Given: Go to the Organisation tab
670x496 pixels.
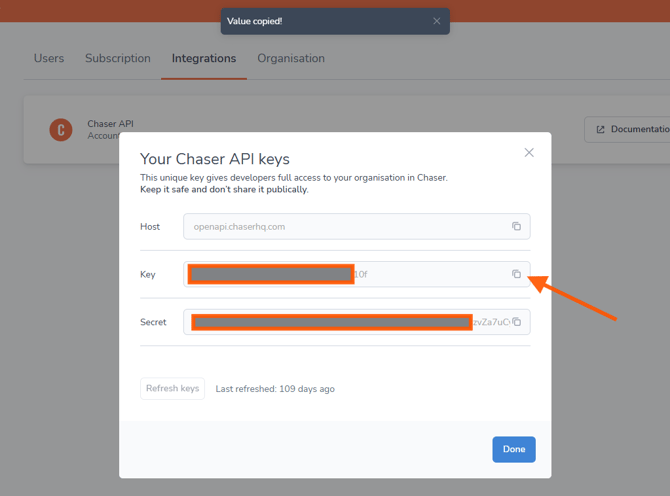Looking at the screenshot, I should 291,58.
